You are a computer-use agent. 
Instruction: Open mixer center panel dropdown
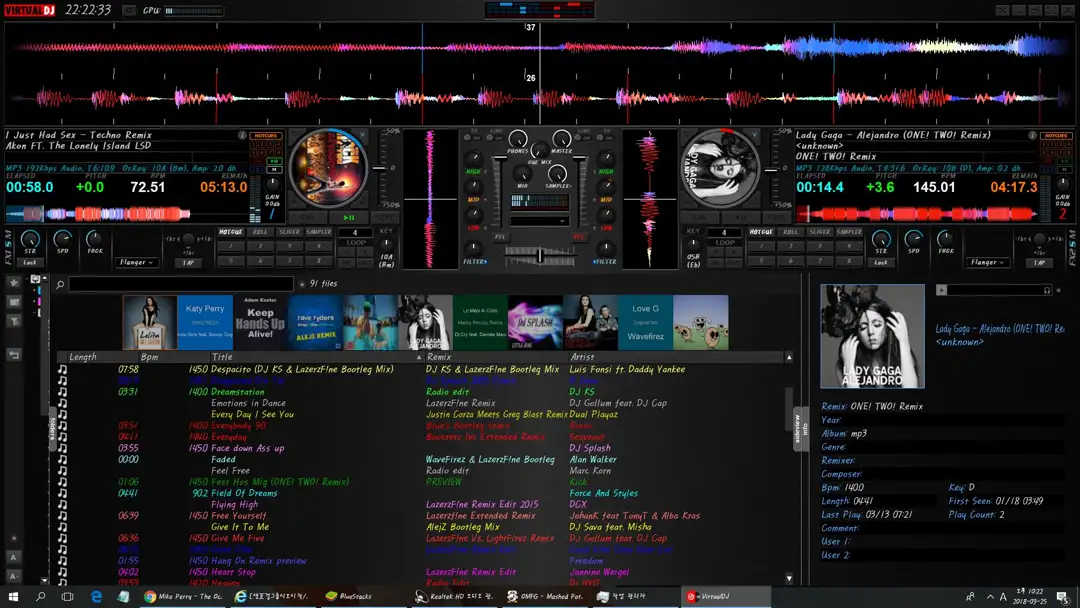[539, 221]
